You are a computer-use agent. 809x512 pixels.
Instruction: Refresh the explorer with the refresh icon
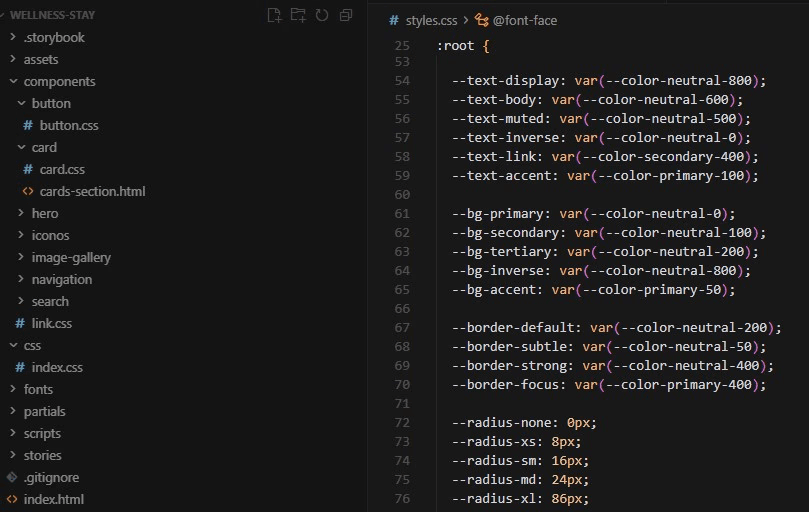322,15
